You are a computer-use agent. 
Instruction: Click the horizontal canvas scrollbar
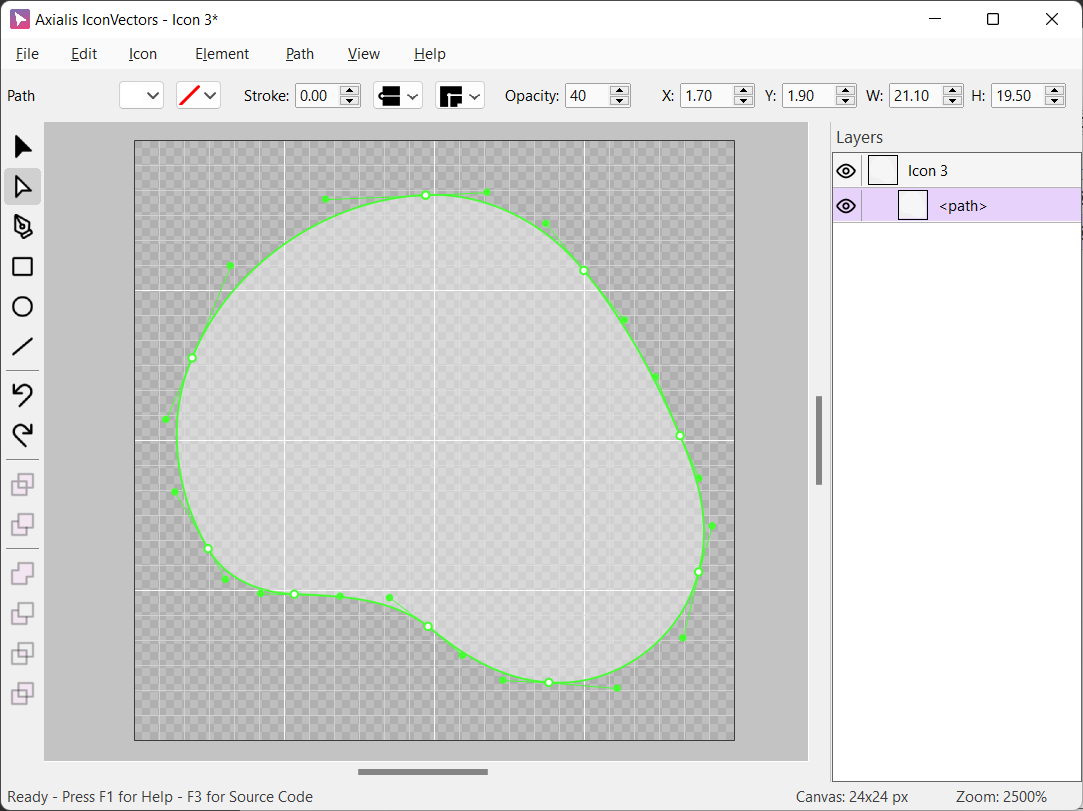coord(423,772)
